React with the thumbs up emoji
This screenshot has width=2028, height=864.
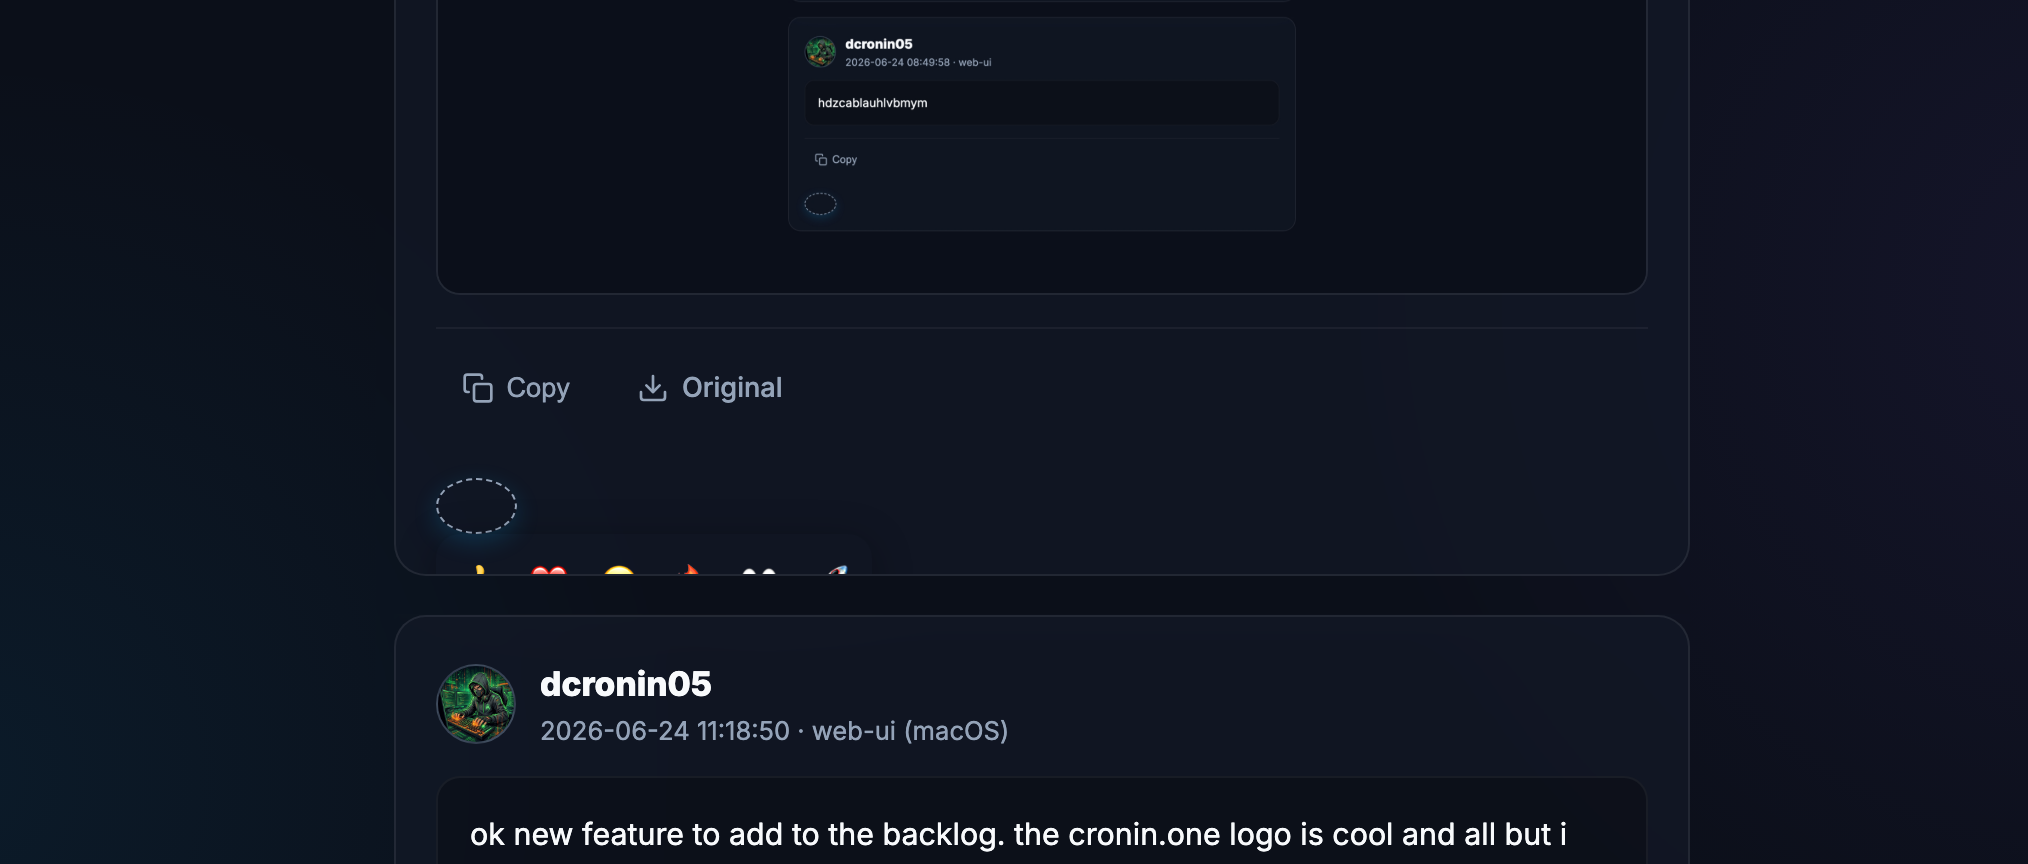pyautogui.click(x=480, y=570)
